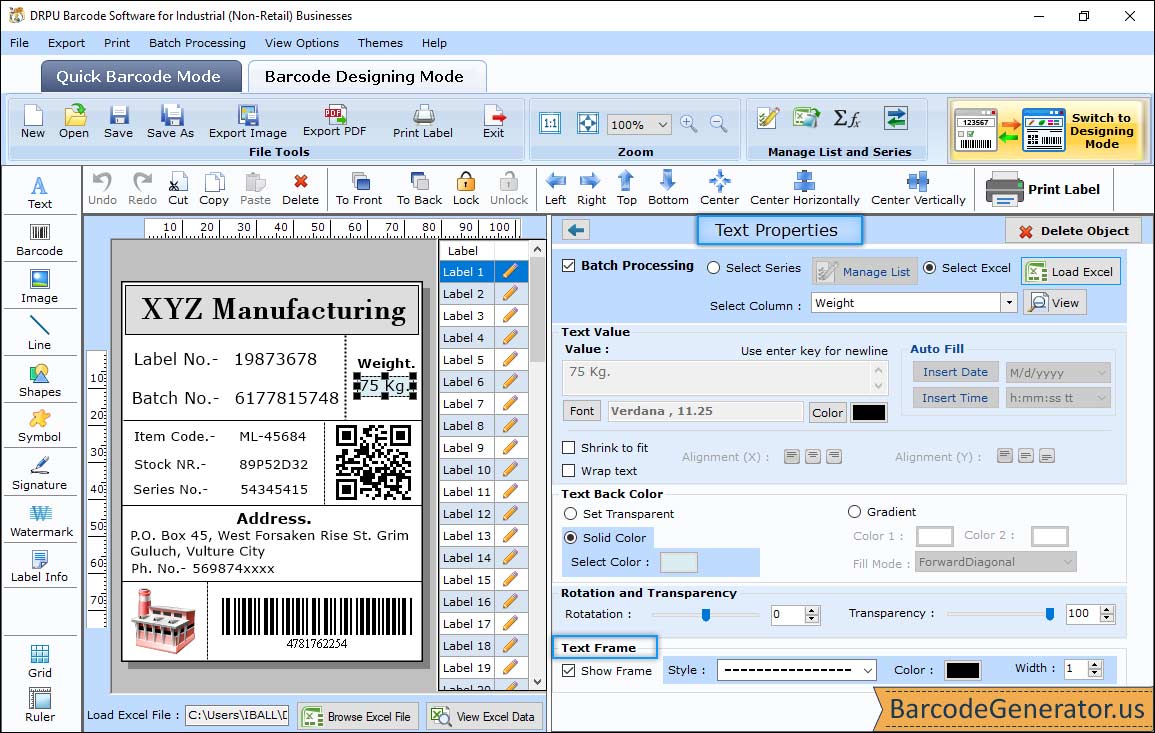Viewport: 1155px width, 733px height.
Task: Click the Undo icon
Action: 102,189
